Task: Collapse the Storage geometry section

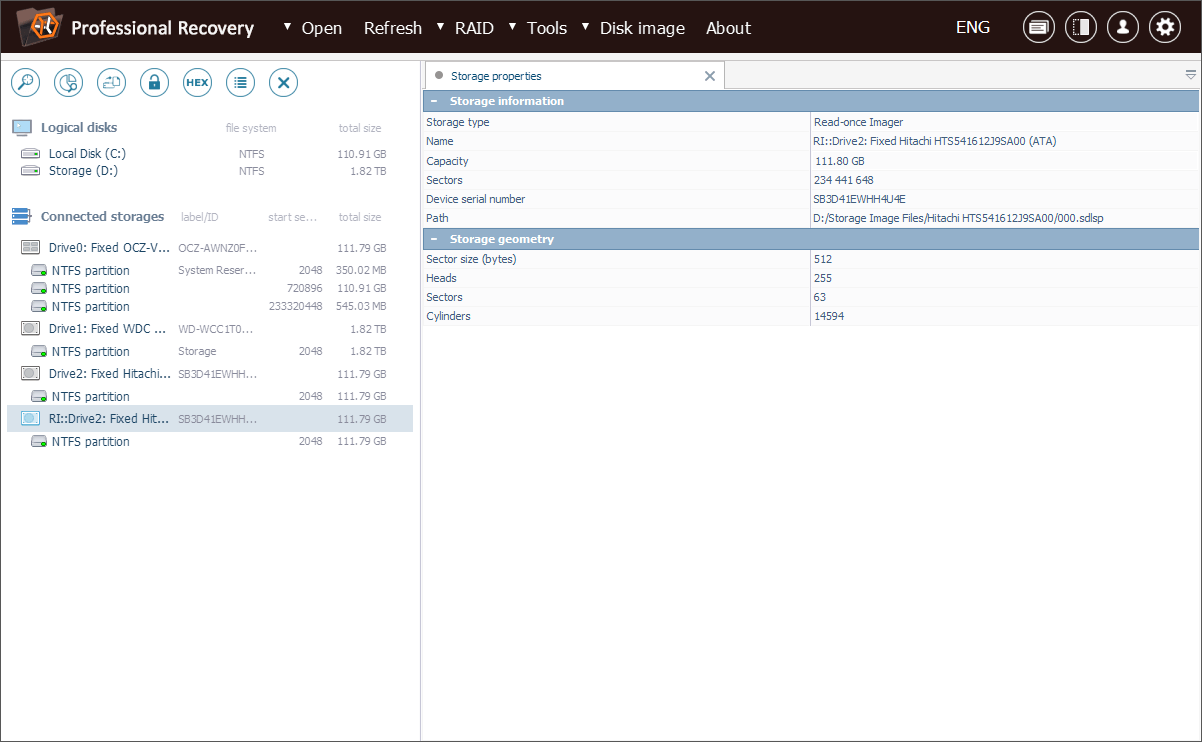Action: tap(434, 239)
